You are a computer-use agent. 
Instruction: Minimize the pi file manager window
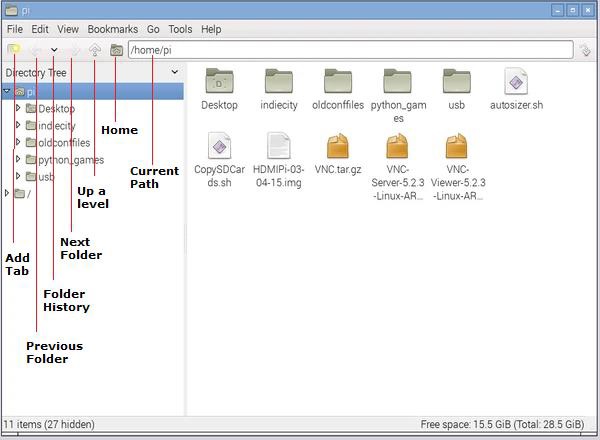558,10
